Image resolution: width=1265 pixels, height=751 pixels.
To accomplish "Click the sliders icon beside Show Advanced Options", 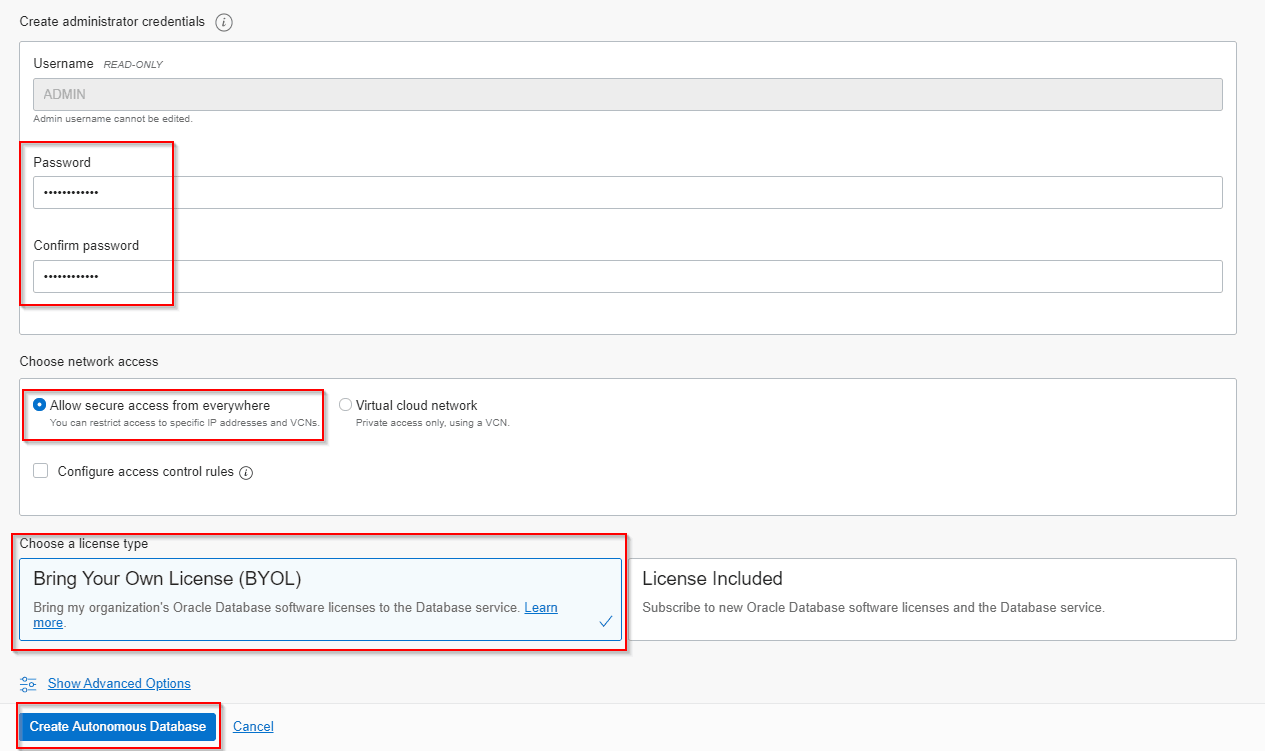I will pos(28,684).
